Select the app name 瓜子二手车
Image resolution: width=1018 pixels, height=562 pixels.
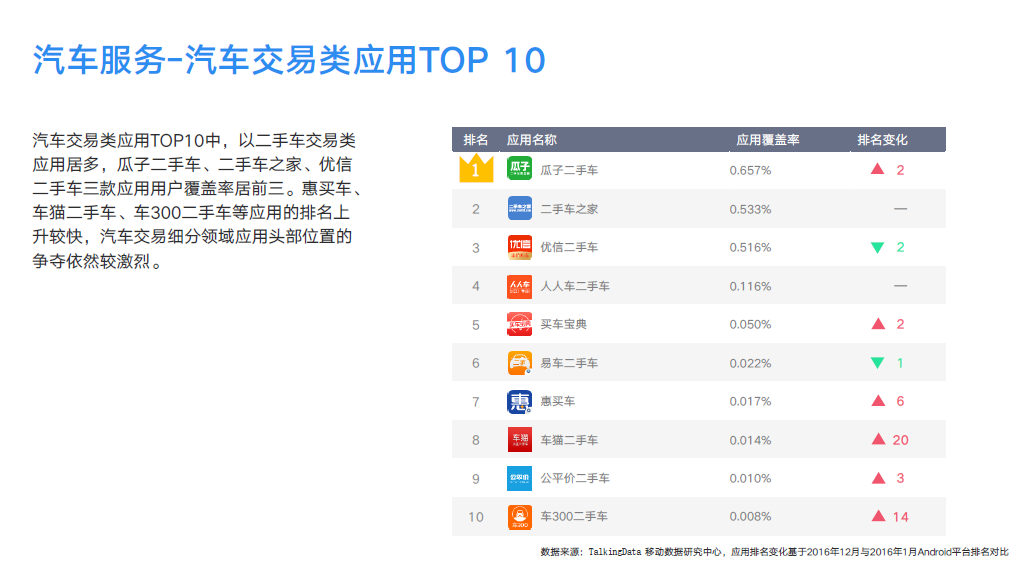coord(569,170)
